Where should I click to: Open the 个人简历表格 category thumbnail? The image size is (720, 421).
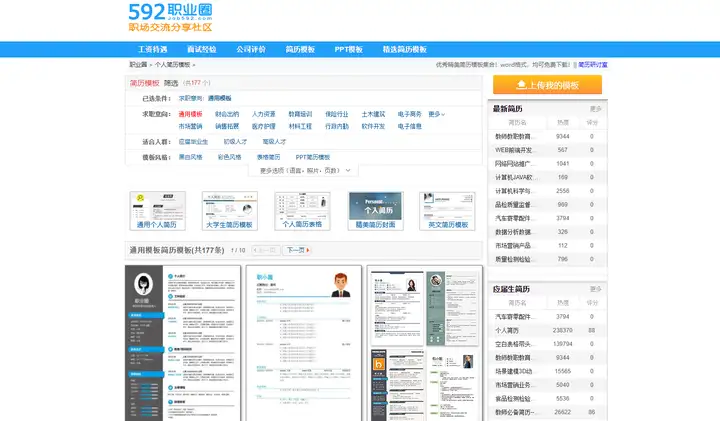pyautogui.click(x=302, y=211)
